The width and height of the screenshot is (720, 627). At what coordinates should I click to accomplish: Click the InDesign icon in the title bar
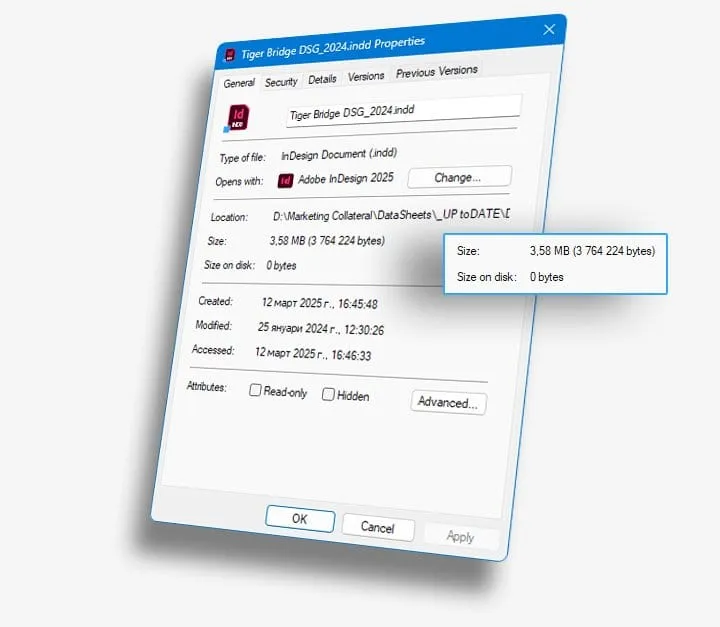pyautogui.click(x=230, y=56)
